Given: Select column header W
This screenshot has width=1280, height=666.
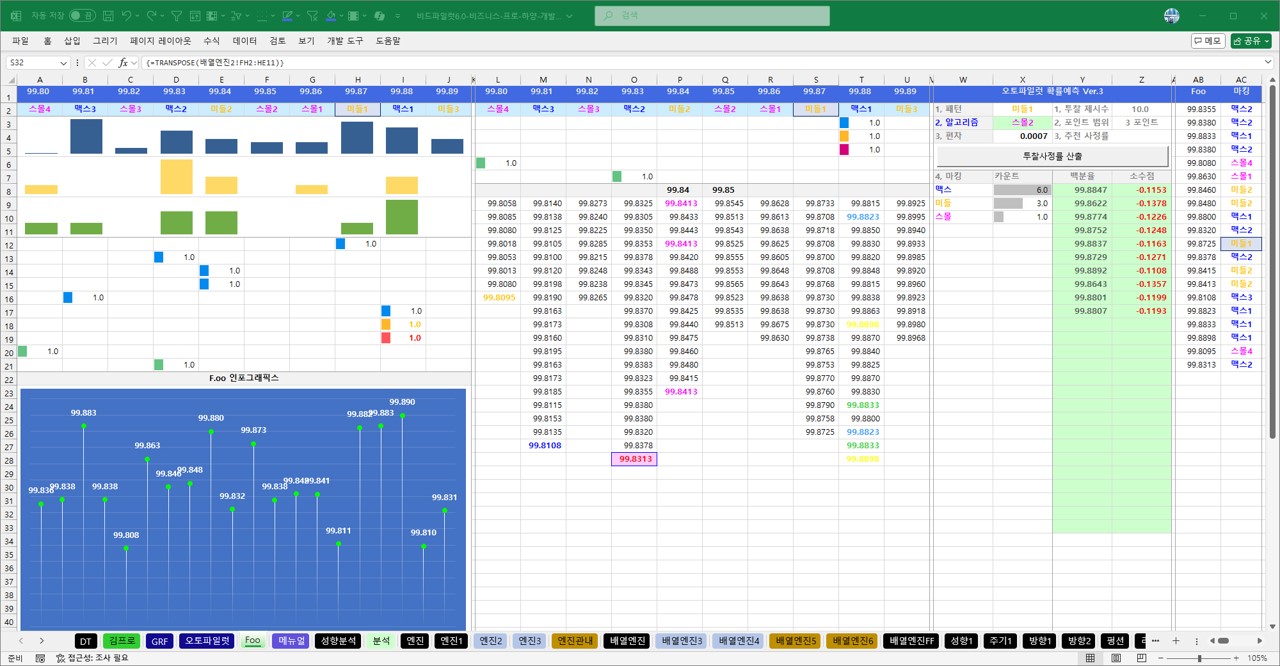Looking at the screenshot, I should tap(963, 79).
